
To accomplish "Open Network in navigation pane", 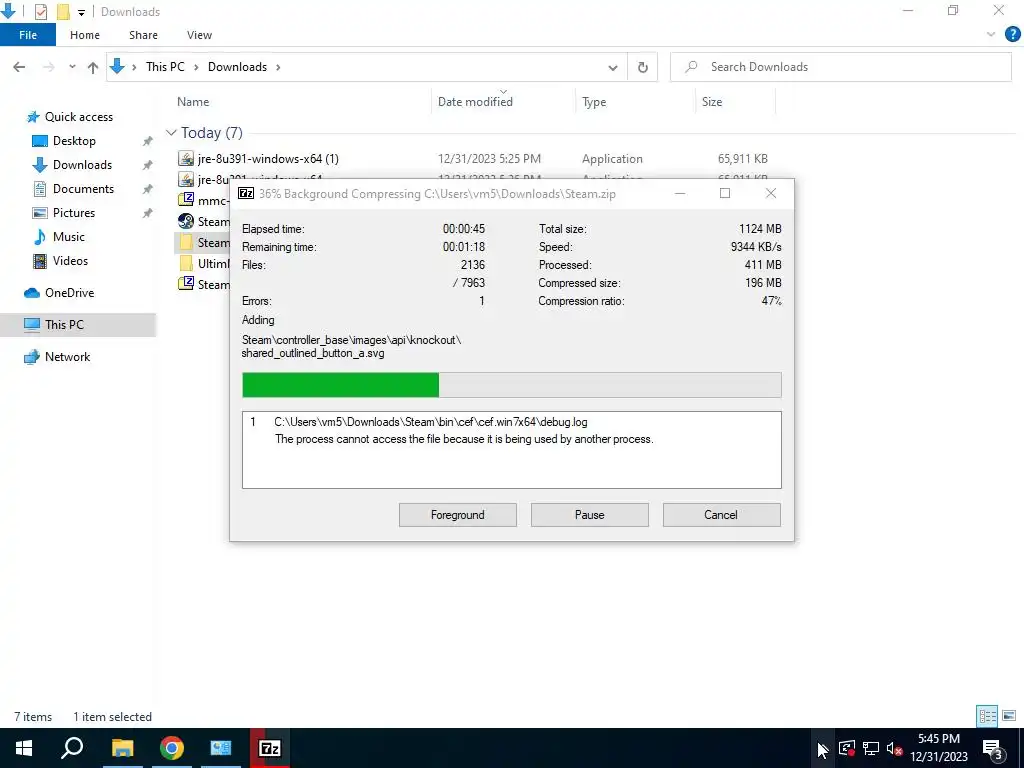I will pyautogui.click(x=67, y=357).
